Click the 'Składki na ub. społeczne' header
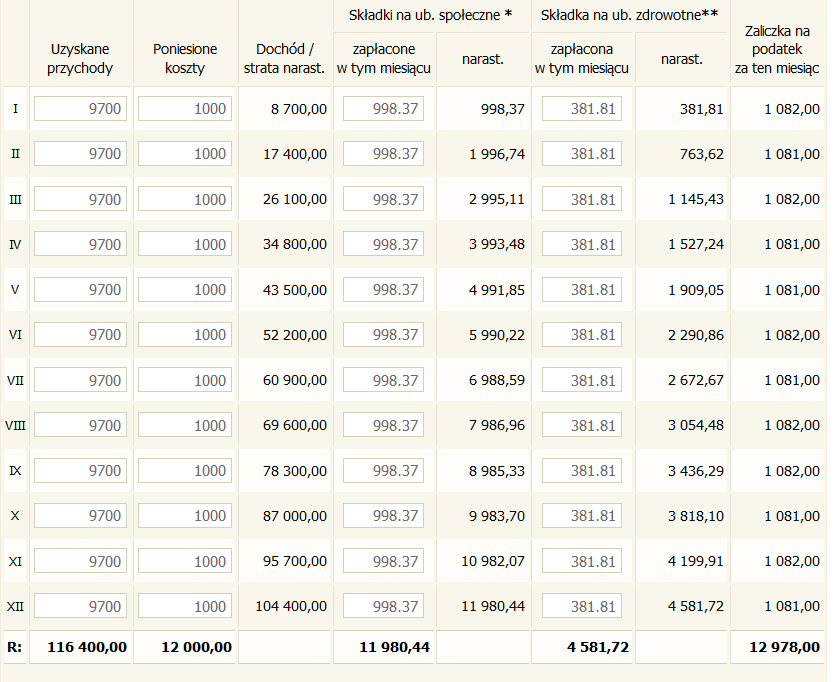The image size is (840, 682). point(430,16)
